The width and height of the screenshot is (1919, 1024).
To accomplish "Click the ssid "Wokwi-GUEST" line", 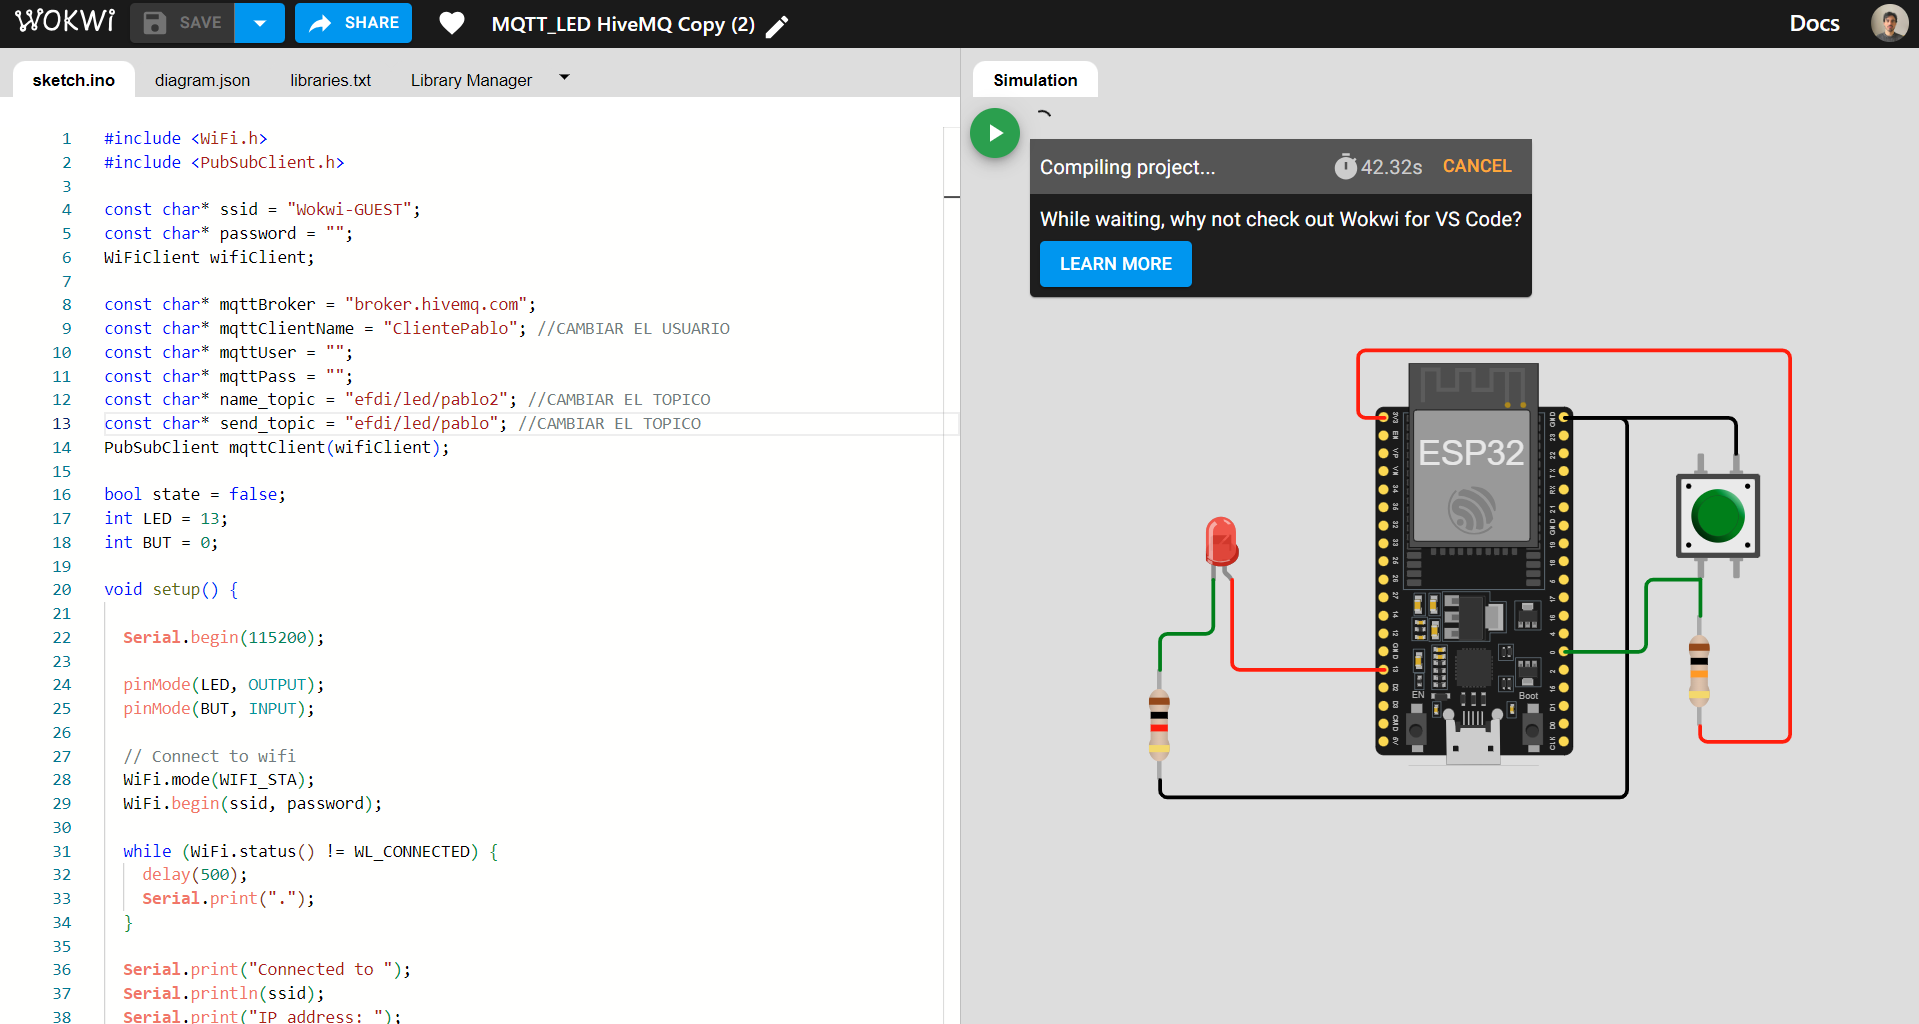I will (x=262, y=210).
